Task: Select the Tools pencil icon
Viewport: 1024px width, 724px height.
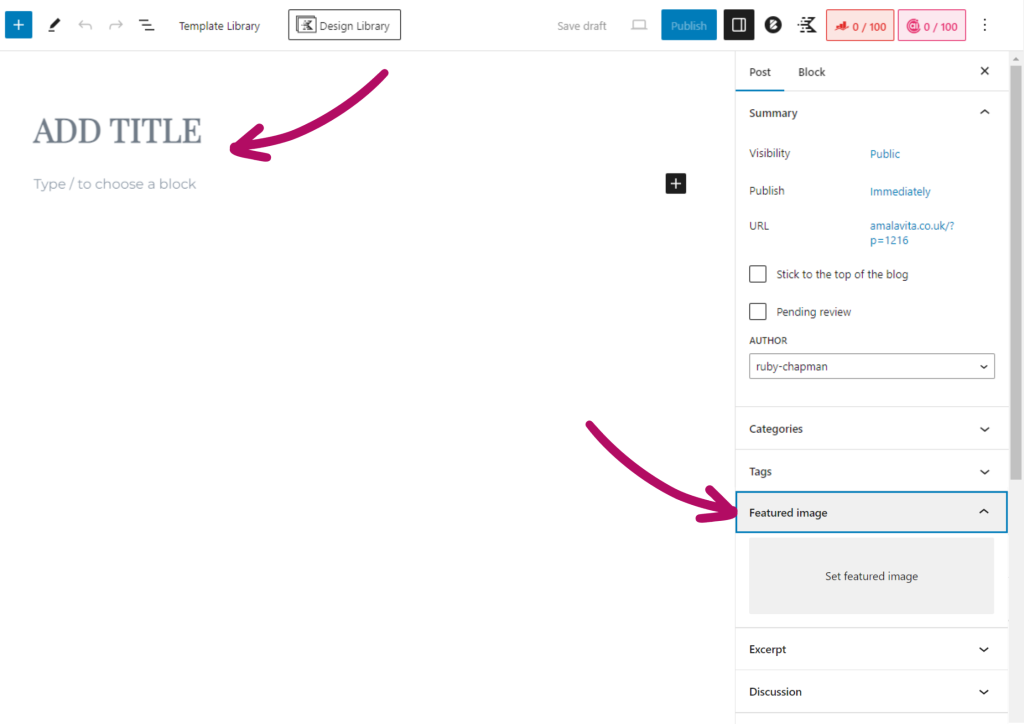Action: [54, 25]
